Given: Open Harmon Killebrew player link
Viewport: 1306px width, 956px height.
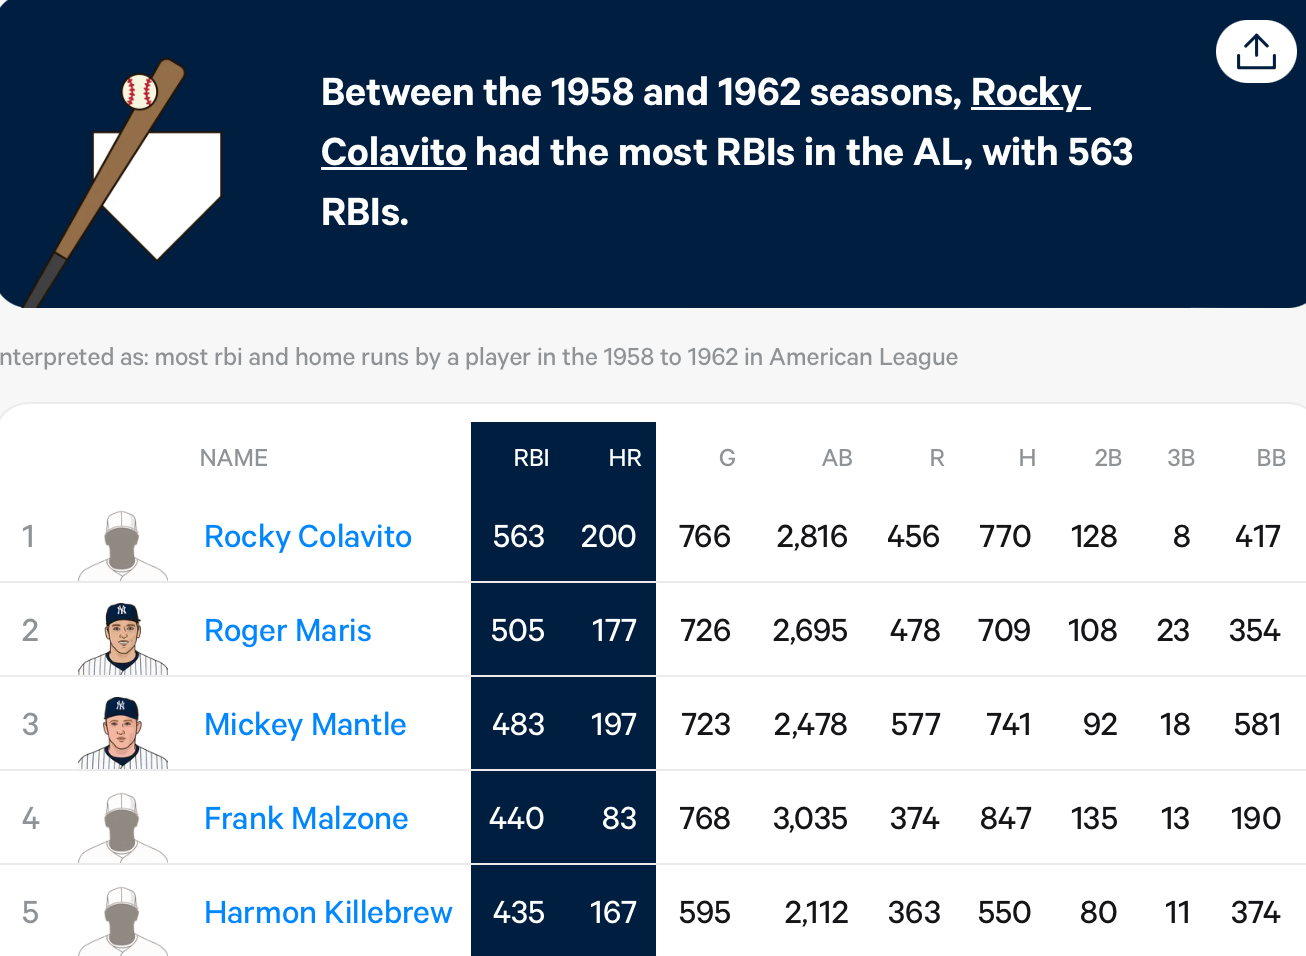Looking at the screenshot, I should (x=328, y=912).
